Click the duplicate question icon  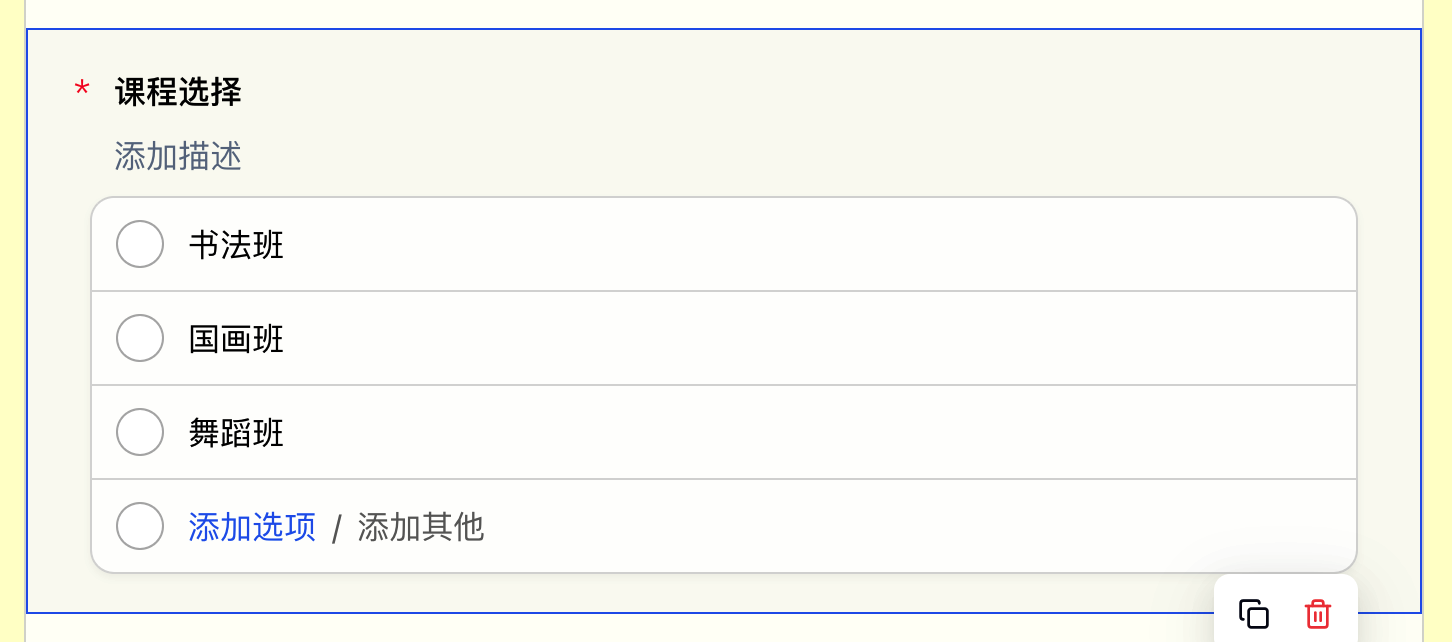(1253, 613)
